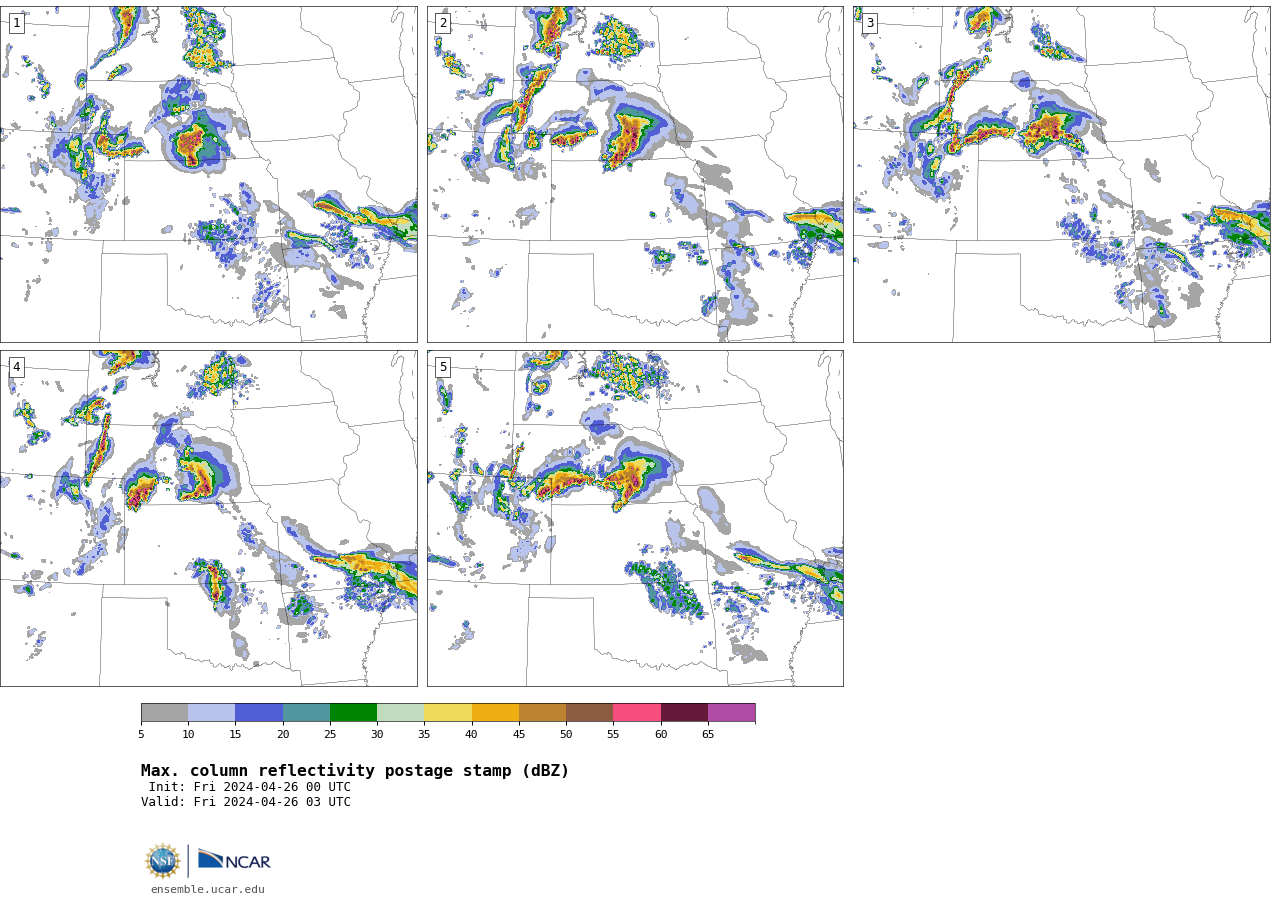Click colorbar tick label 40
Image resolution: width=1280 pixels, height=901 pixels.
(x=472, y=735)
